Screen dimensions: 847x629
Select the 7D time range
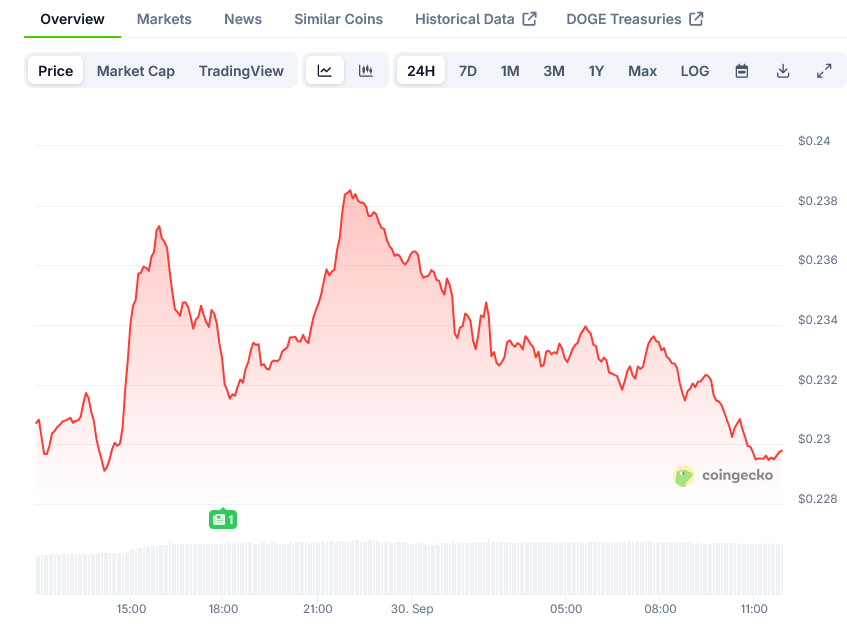pyautogui.click(x=467, y=71)
